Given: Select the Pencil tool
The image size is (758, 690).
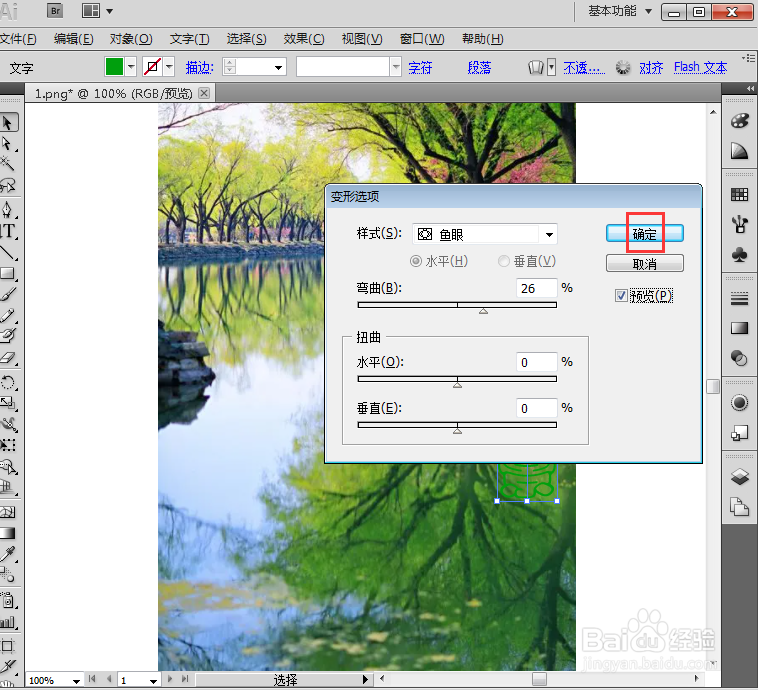Looking at the screenshot, I should [7, 315].
